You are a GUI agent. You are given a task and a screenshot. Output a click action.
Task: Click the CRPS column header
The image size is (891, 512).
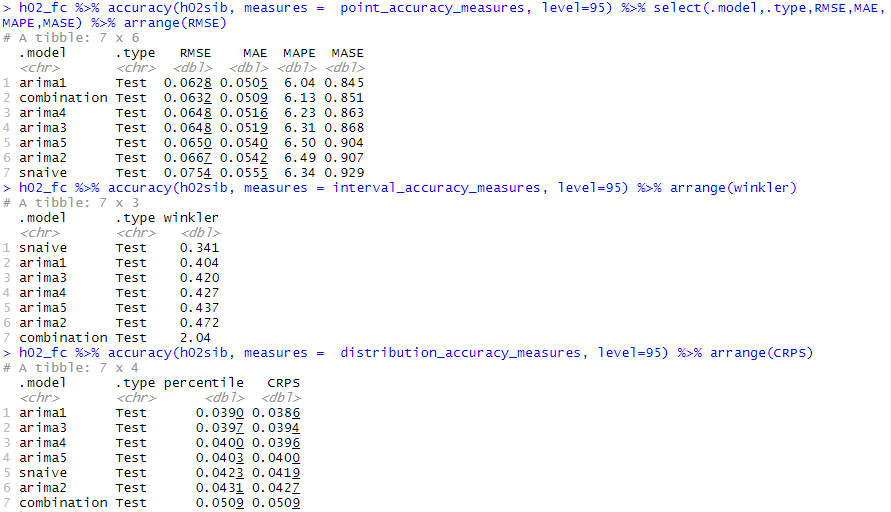(x=284, y=383)
